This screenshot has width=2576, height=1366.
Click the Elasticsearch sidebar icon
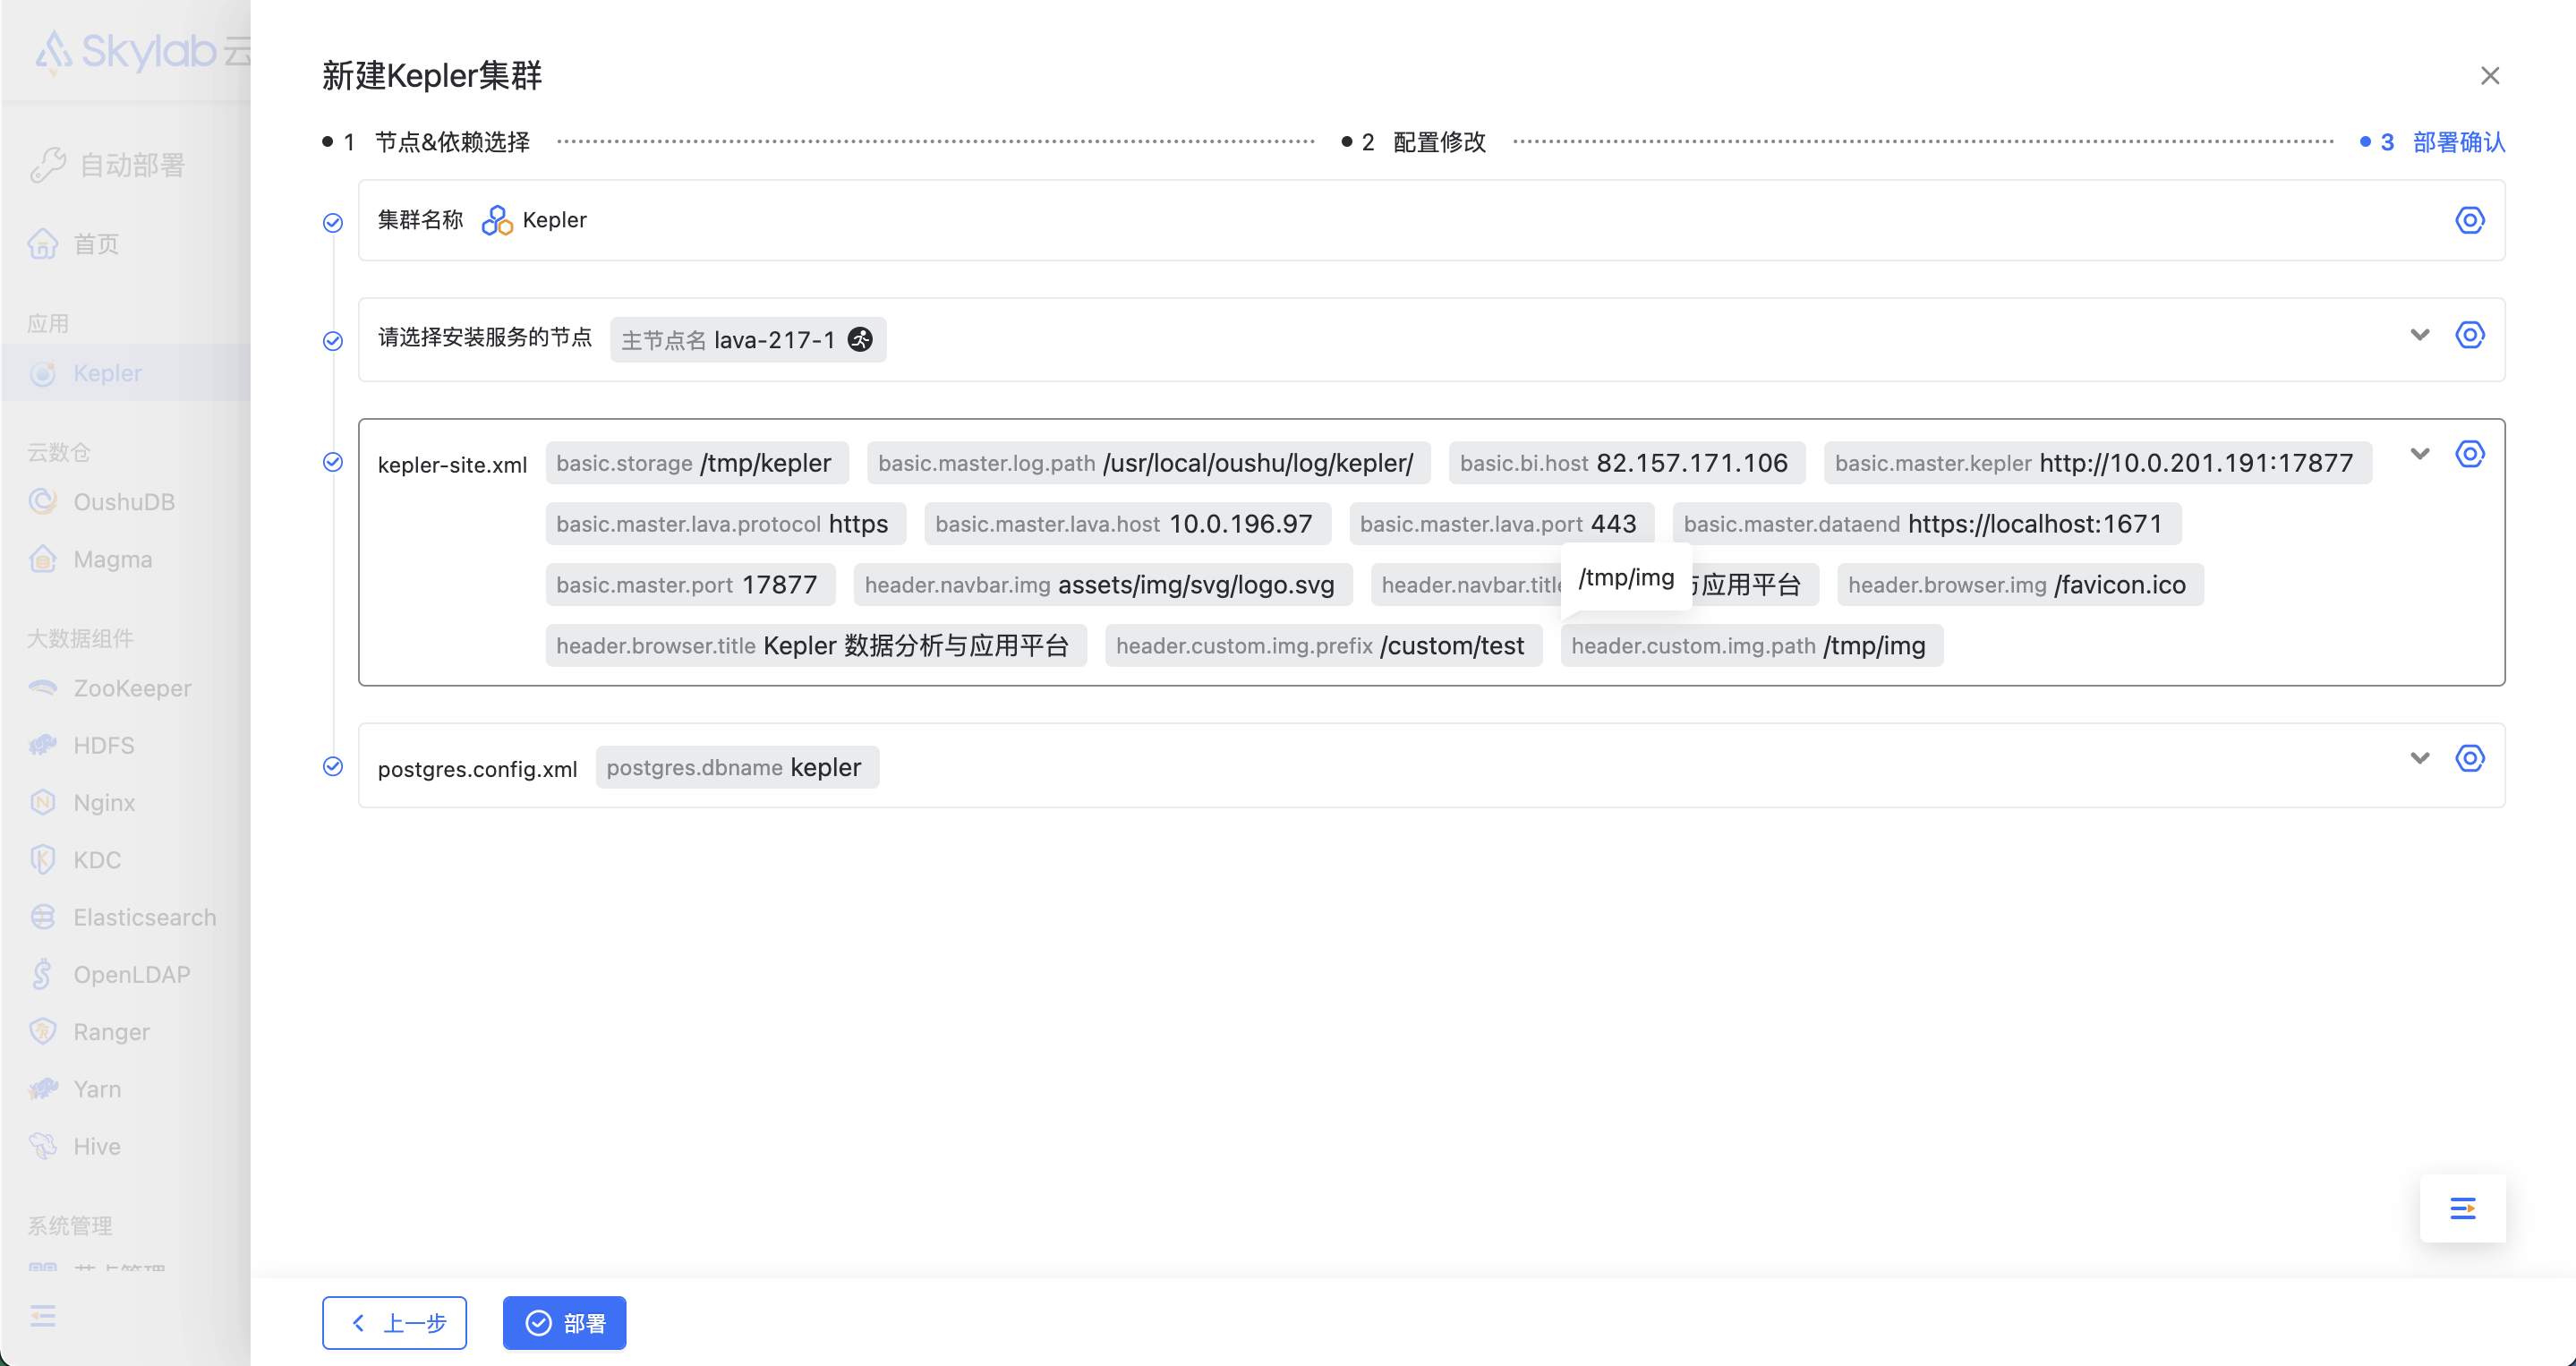click(x=43, y=917)
